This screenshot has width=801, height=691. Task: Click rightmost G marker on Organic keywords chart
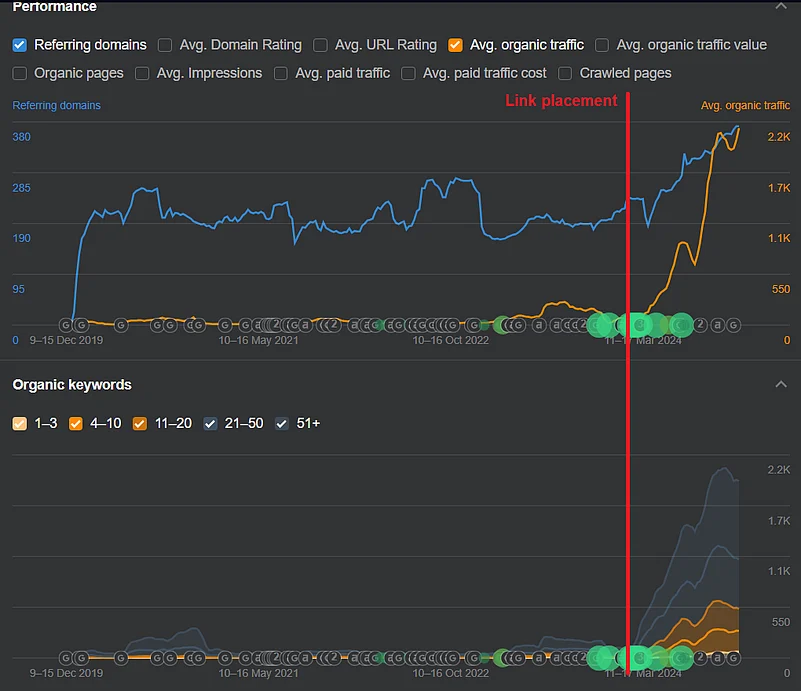coord(733,658)
